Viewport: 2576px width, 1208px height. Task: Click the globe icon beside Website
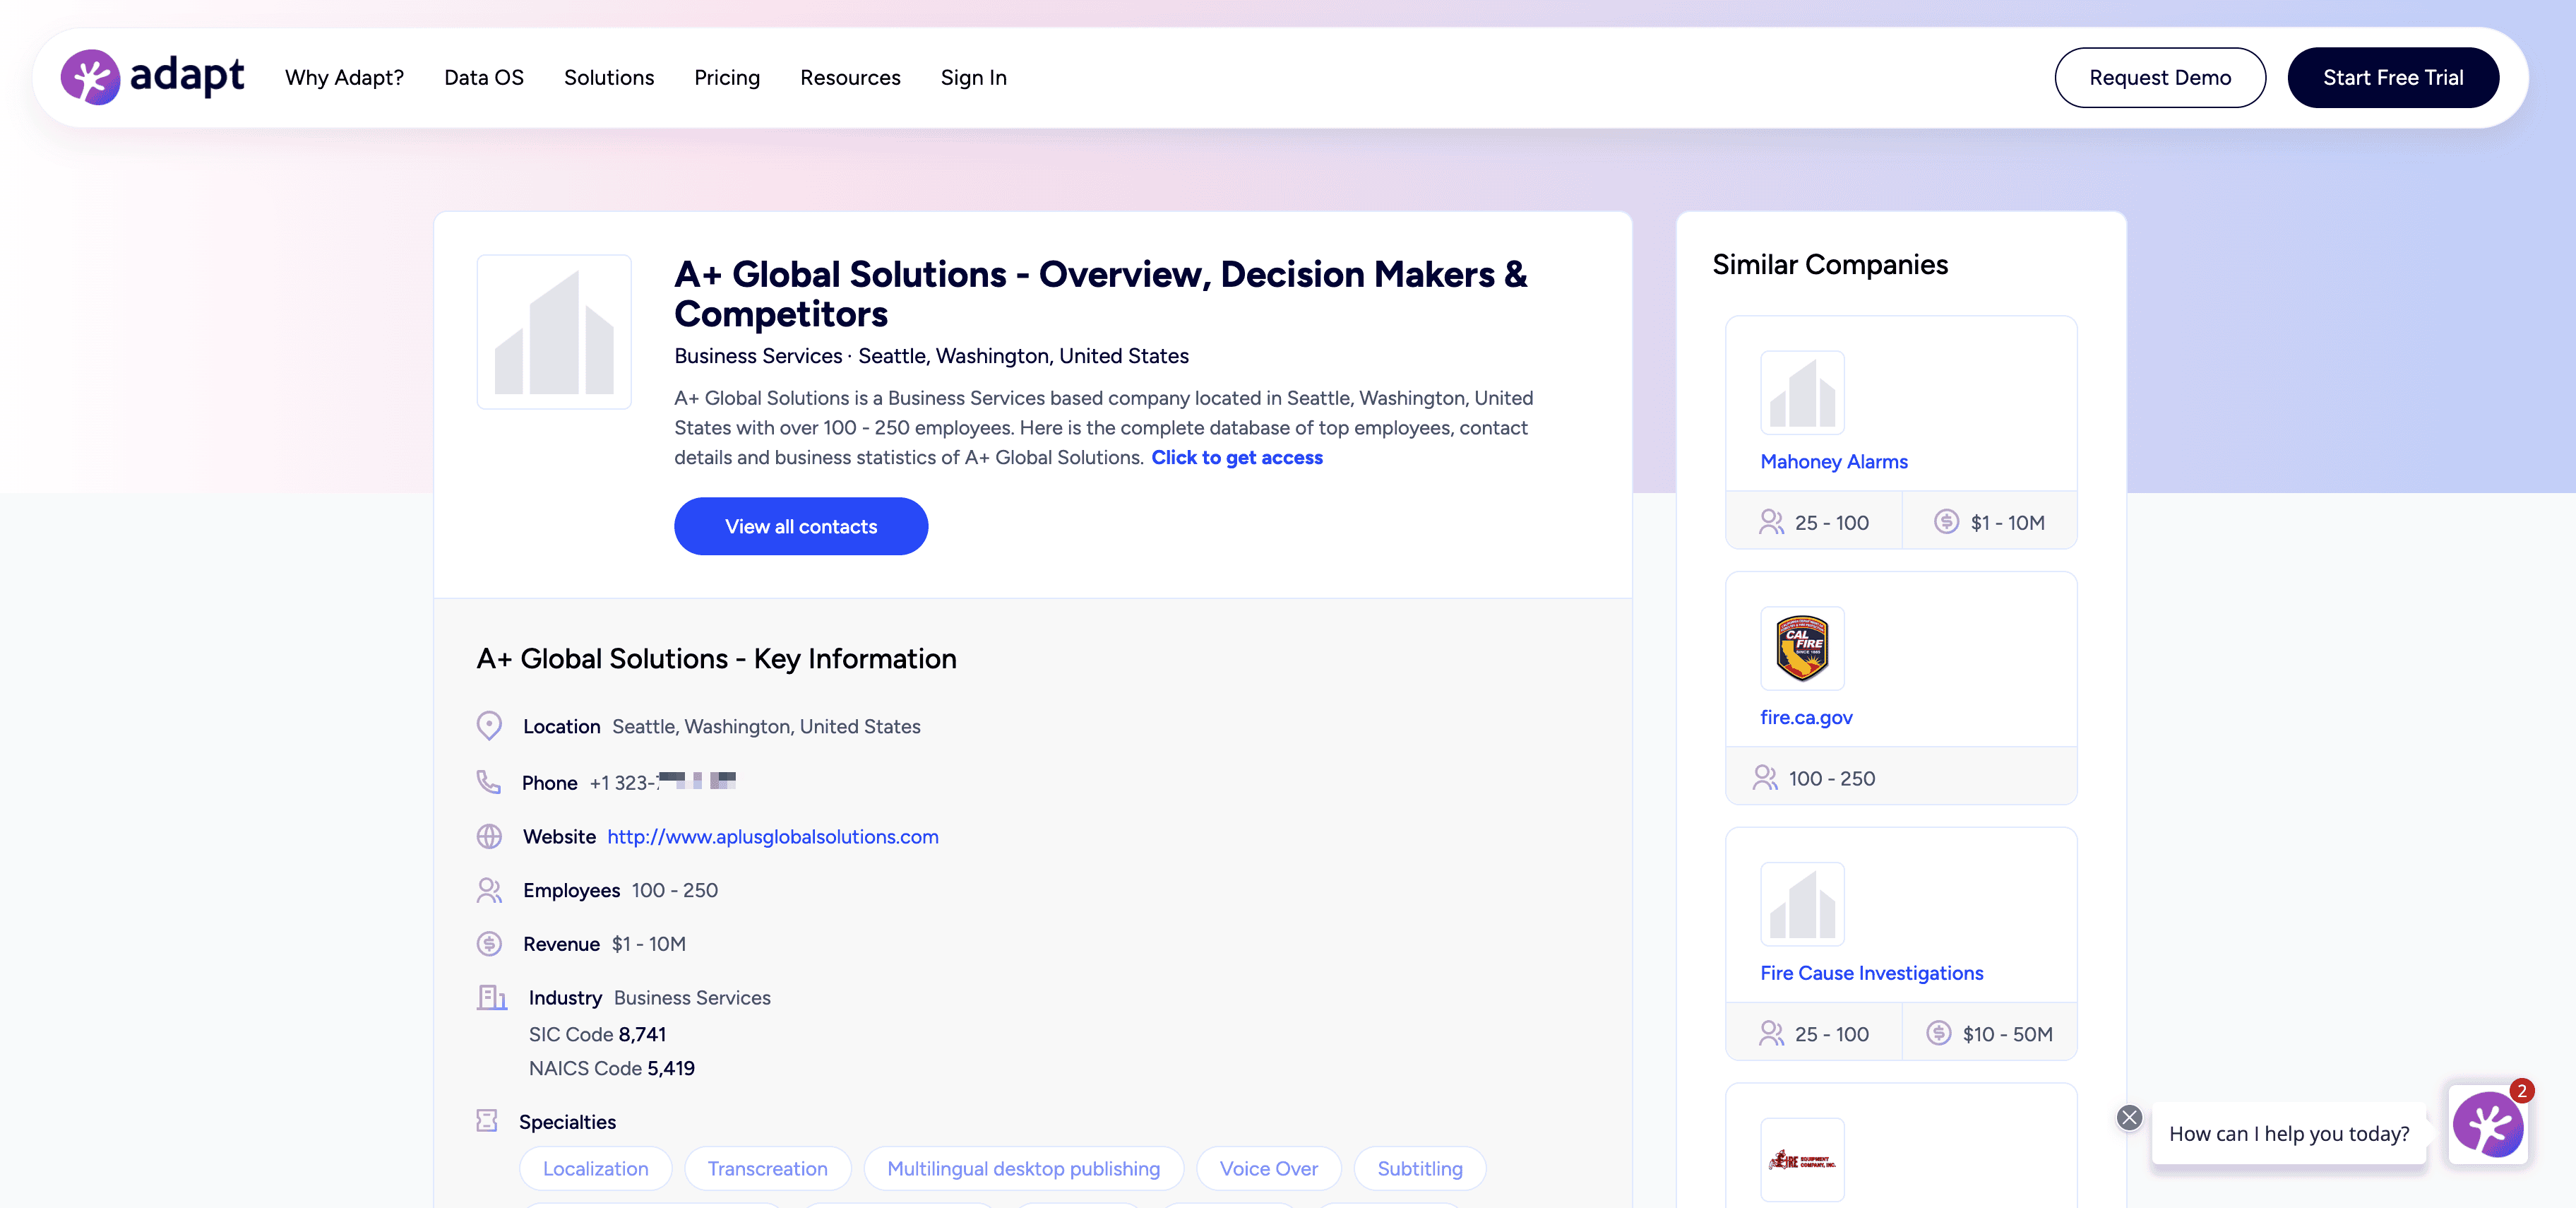(x=489, y=836)
